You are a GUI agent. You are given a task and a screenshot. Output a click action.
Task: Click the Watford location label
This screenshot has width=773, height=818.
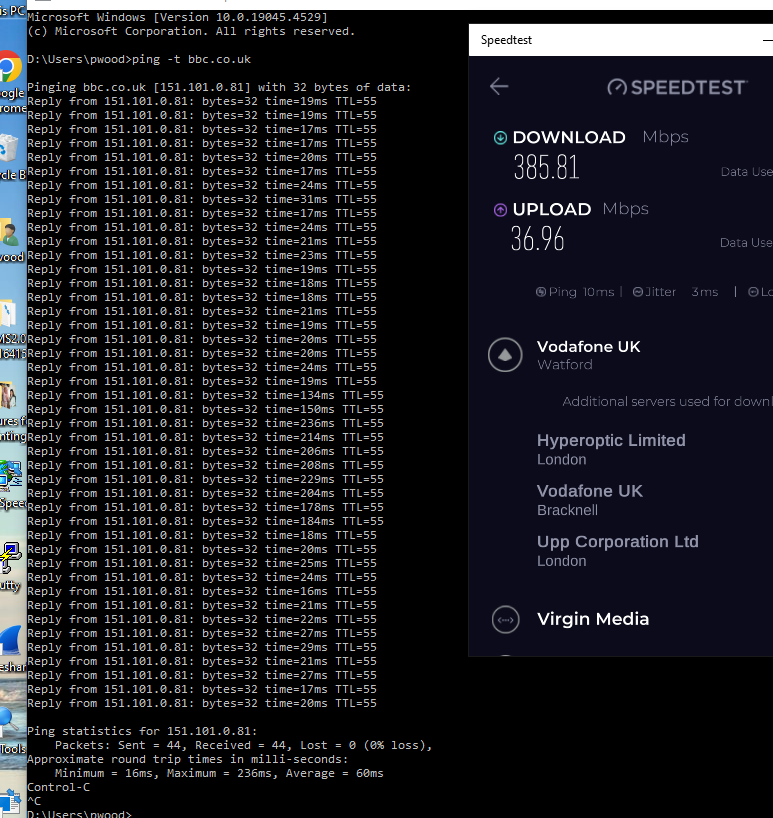(x=565, y=365)
